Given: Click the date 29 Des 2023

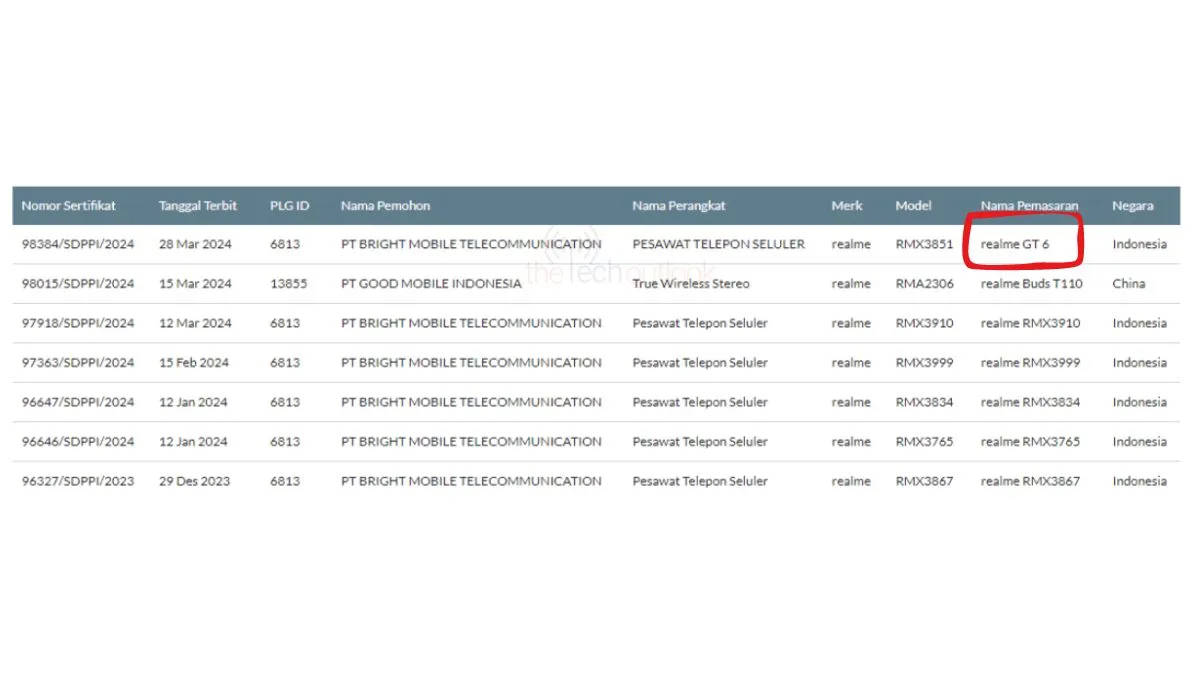Looking at the screenshot, I should click(194, 481).
